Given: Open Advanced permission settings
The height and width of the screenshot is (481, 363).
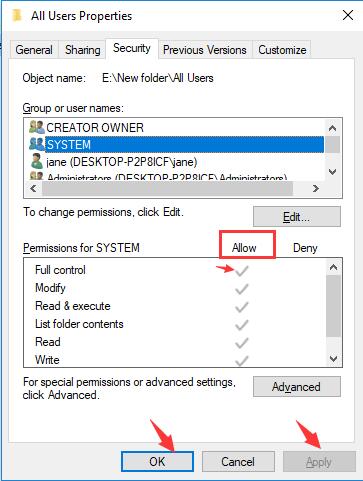Looking at the screenshot, I should pos(297,387).
